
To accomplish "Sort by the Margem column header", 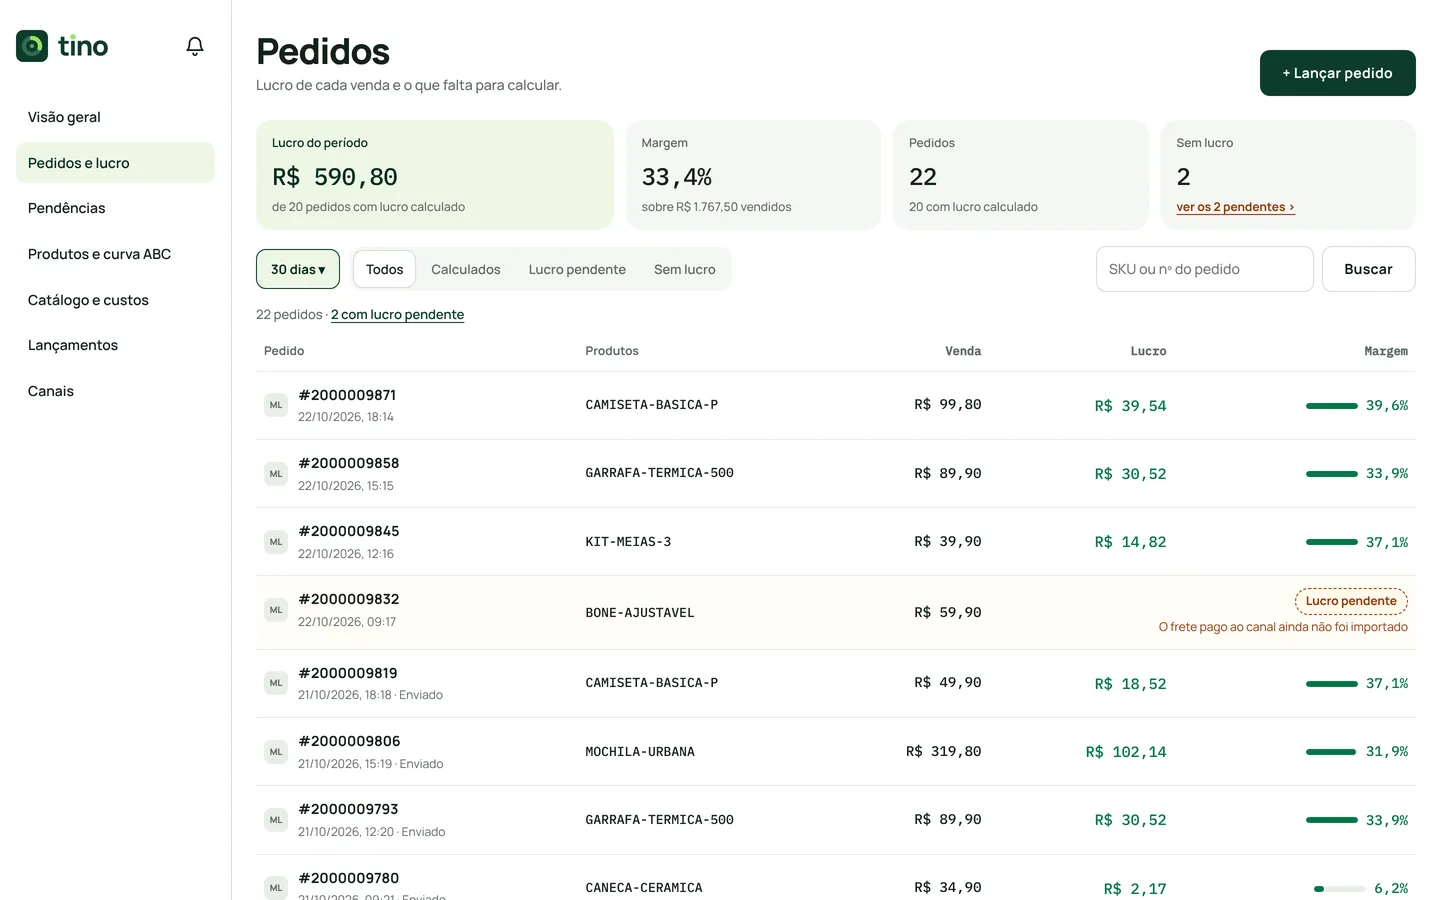I will point(1386,351).
